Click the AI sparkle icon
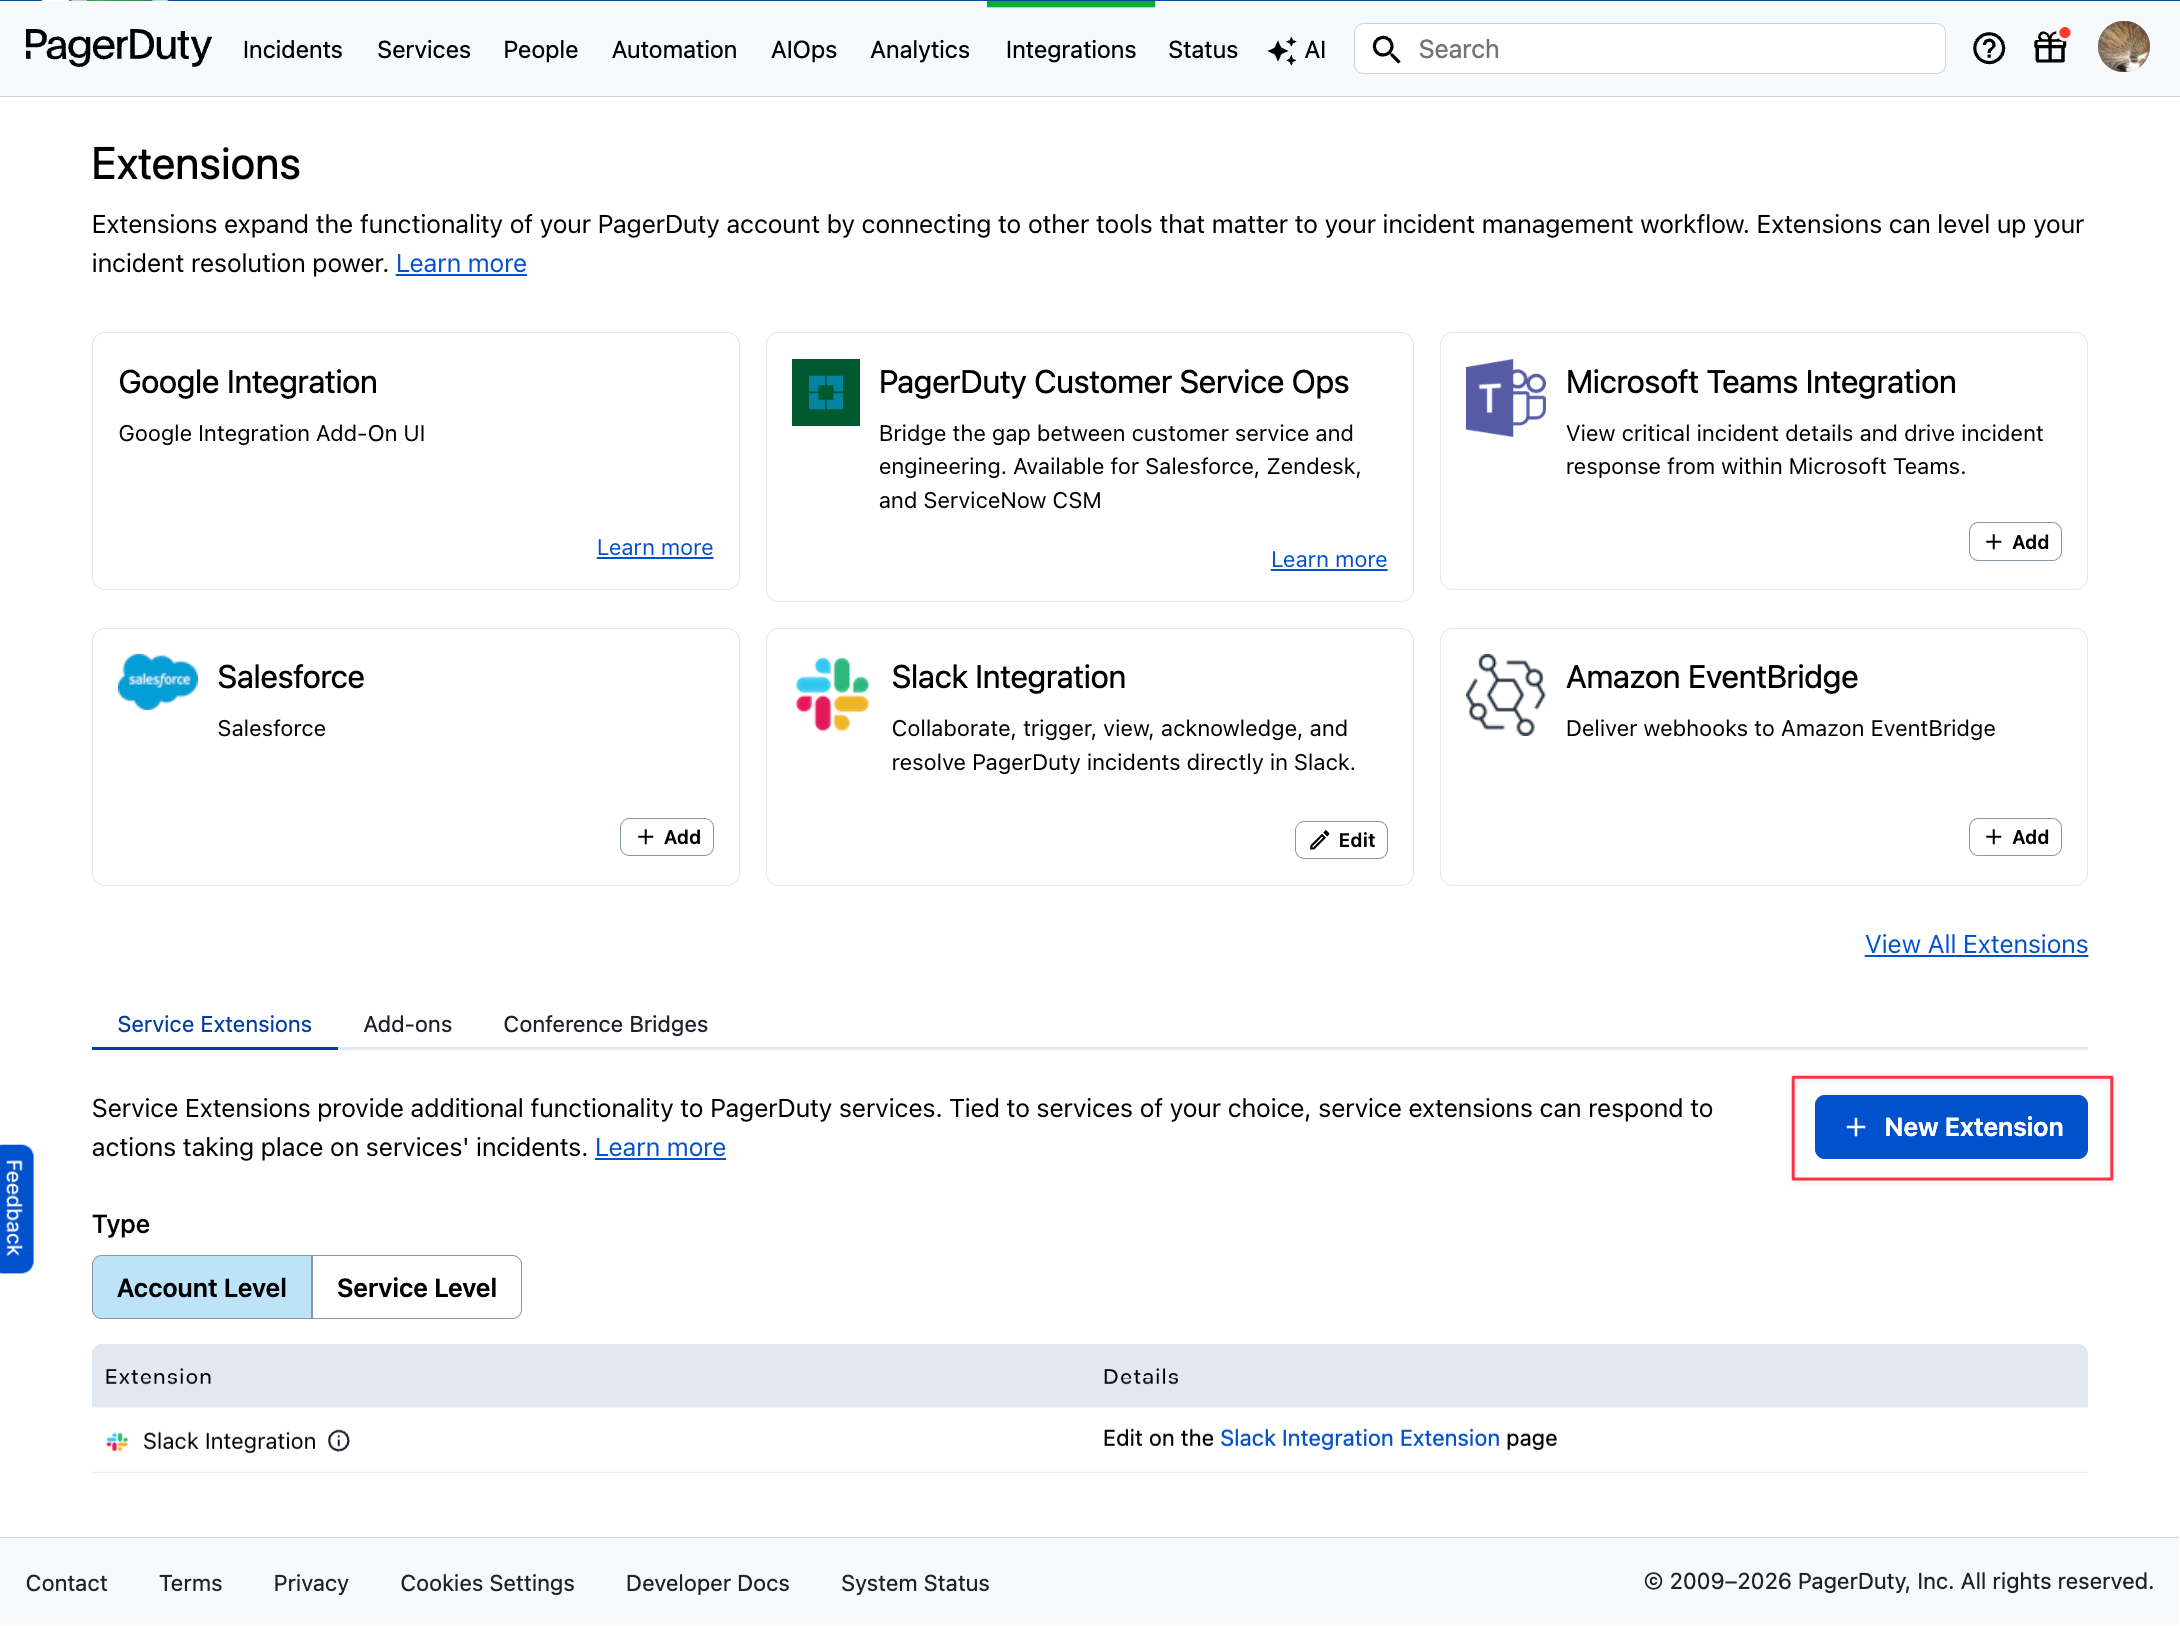This screenshot has width=2180, height=1626. tap(1281, 49)
